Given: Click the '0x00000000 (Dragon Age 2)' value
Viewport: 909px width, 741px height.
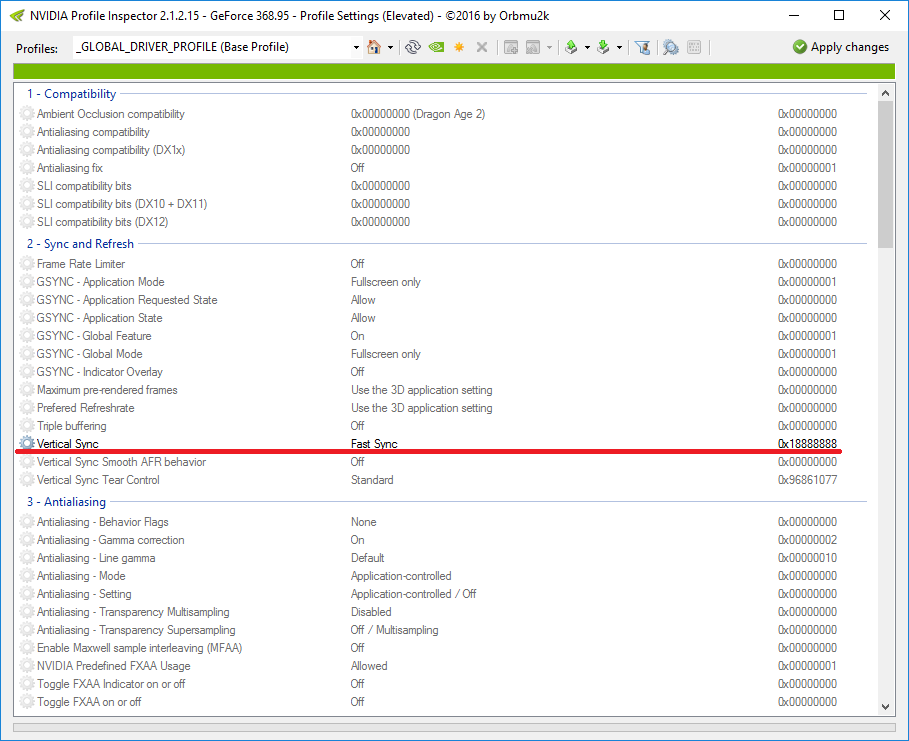Looking at the screenshot, I should (x=417, y=114).
